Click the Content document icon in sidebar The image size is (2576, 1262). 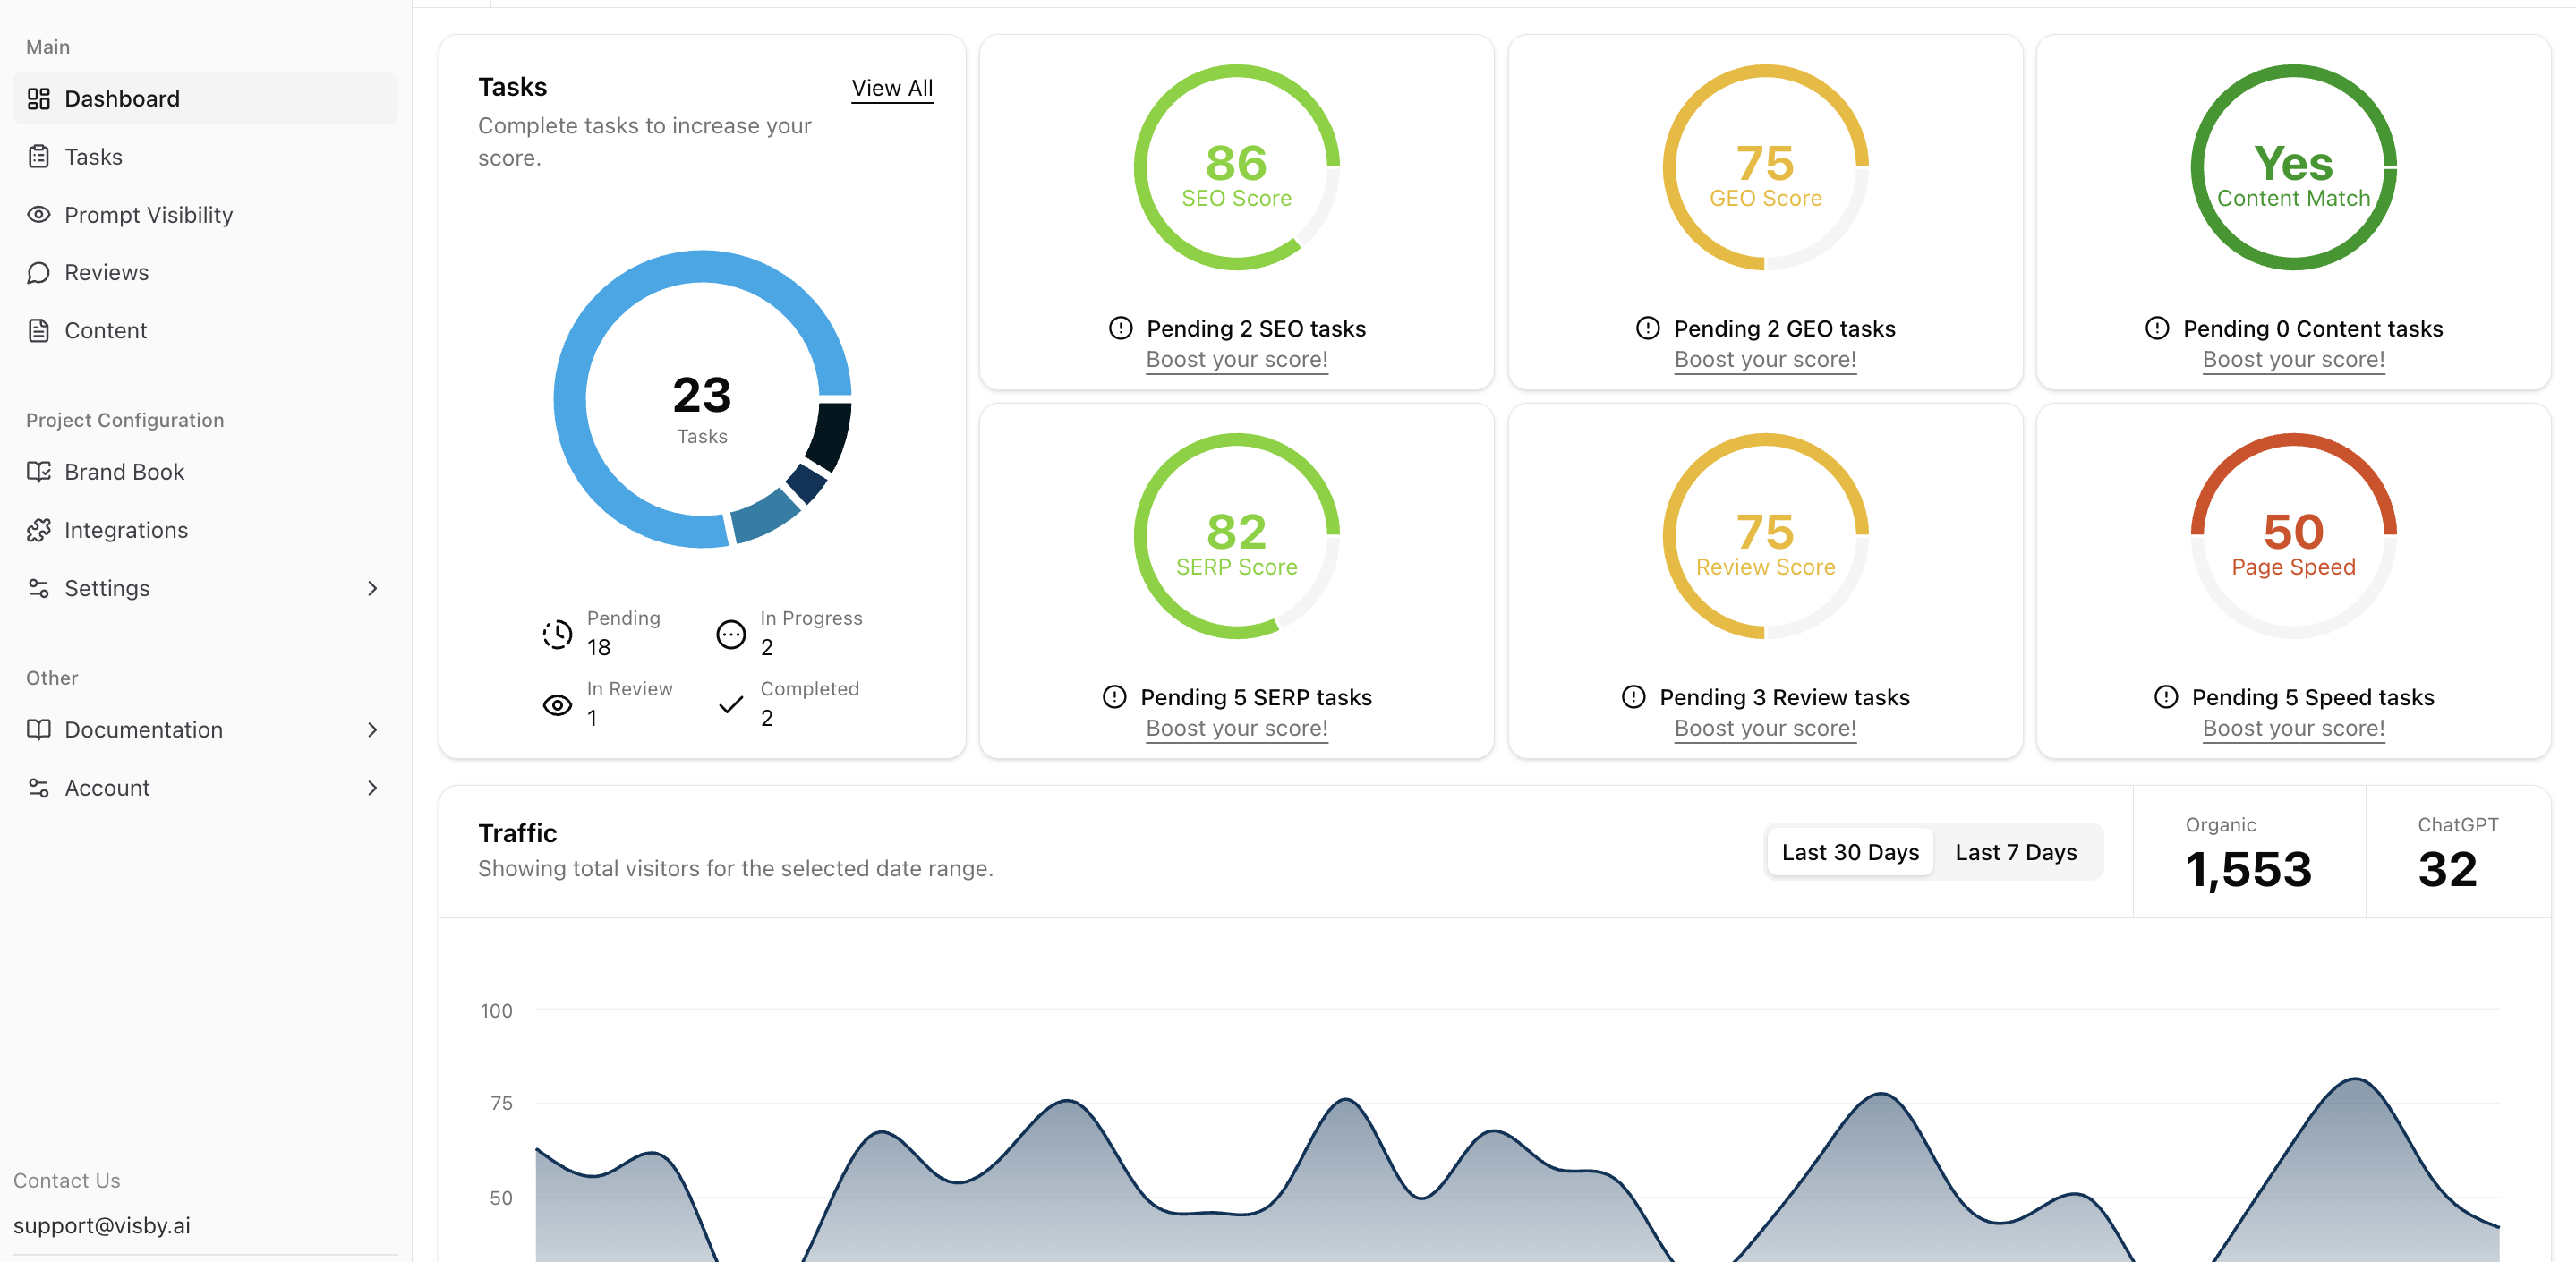tap(39, 330)
